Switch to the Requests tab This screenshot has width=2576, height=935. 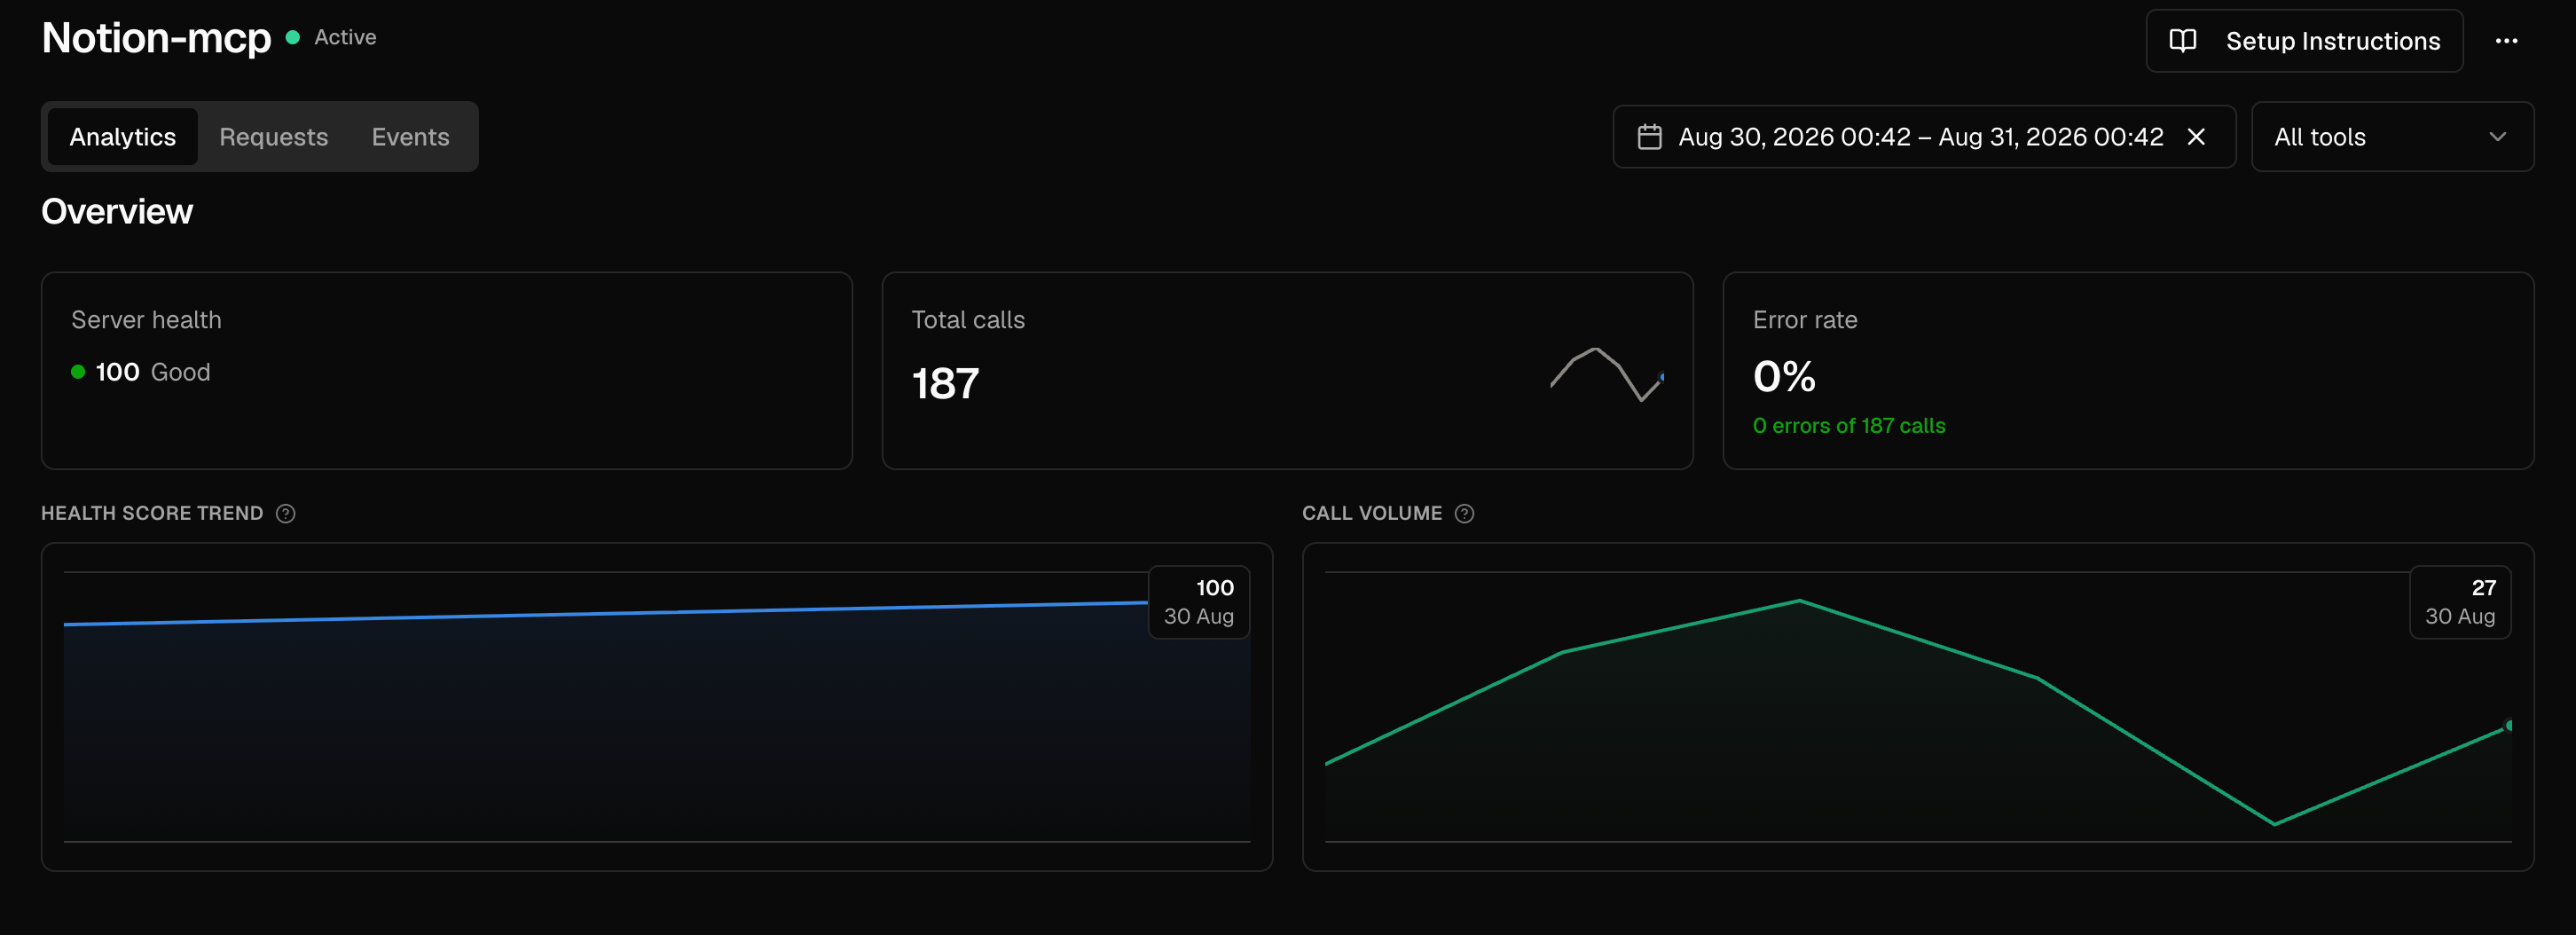pyautogui.click(x=273, y=137)
